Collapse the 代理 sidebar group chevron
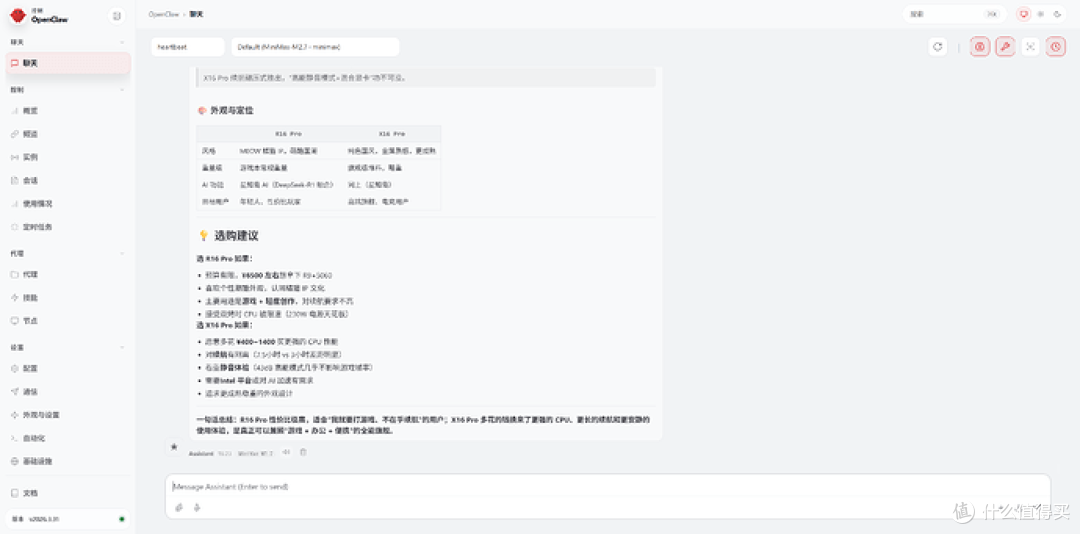 coord(123,254)
